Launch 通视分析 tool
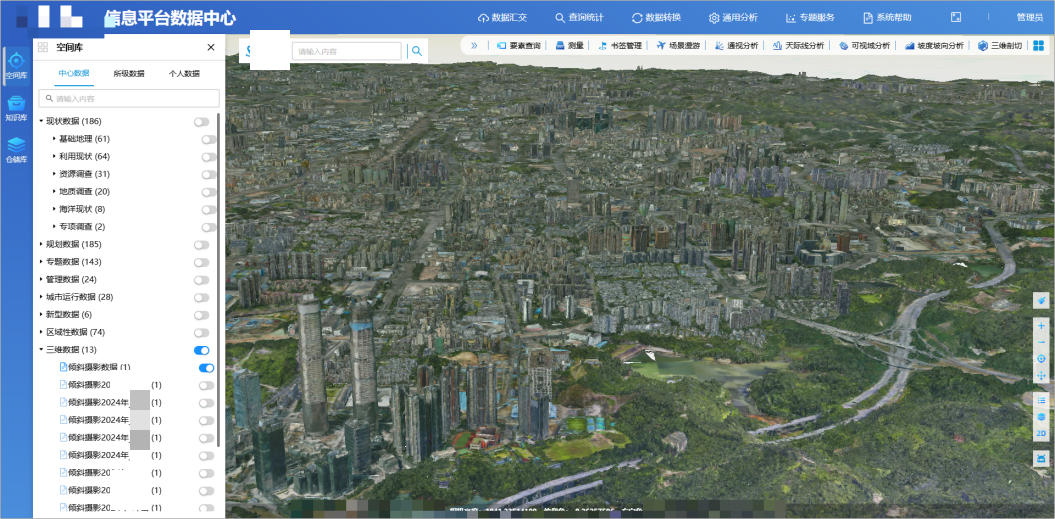Screen dimensions: 1055x519 [737, 46]
